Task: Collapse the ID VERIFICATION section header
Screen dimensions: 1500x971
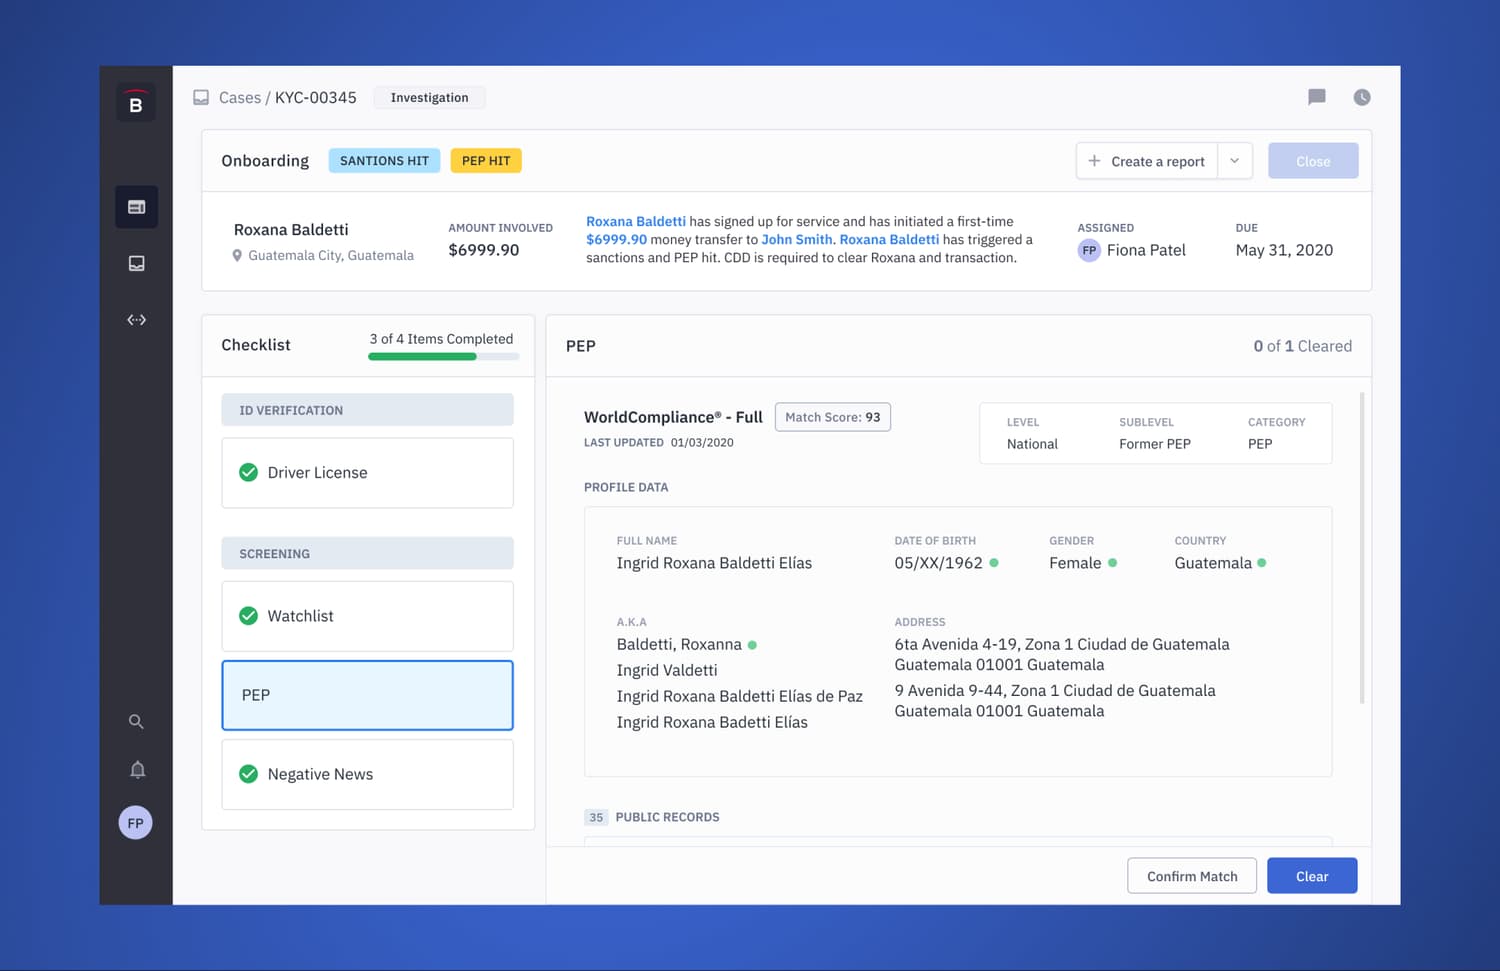Action: [367, 410]
